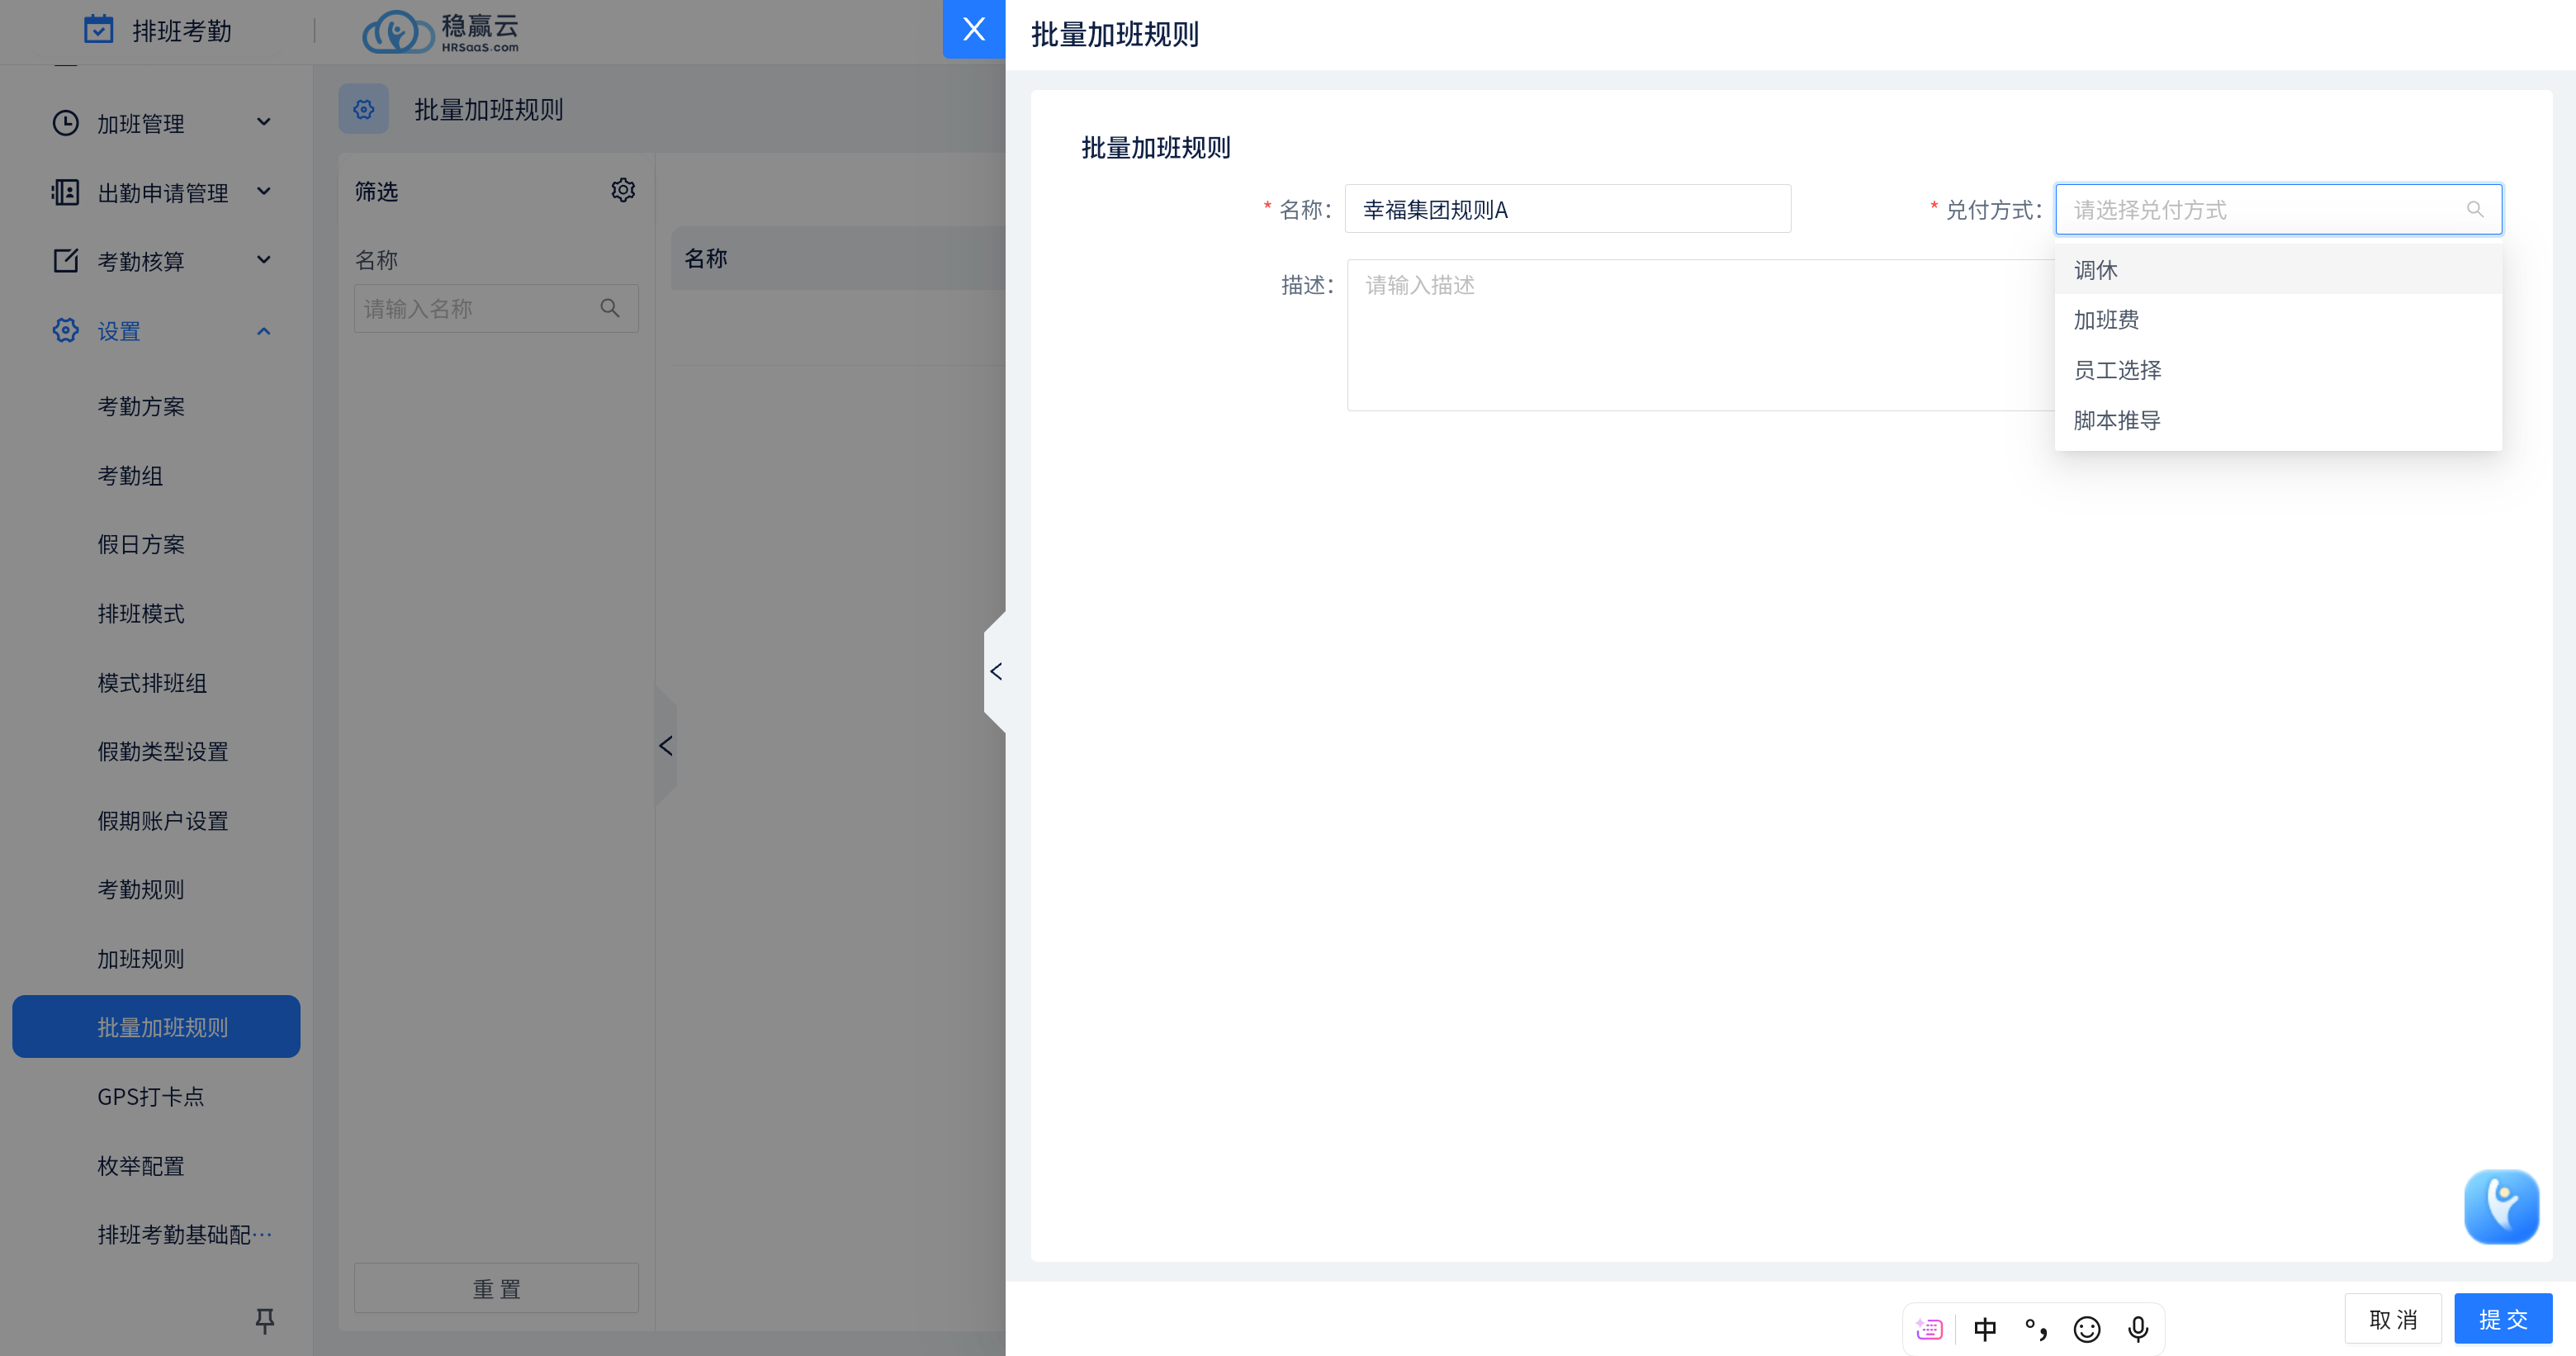
Task: Close the drawer with blue X
Action: (x=973, y=29)
